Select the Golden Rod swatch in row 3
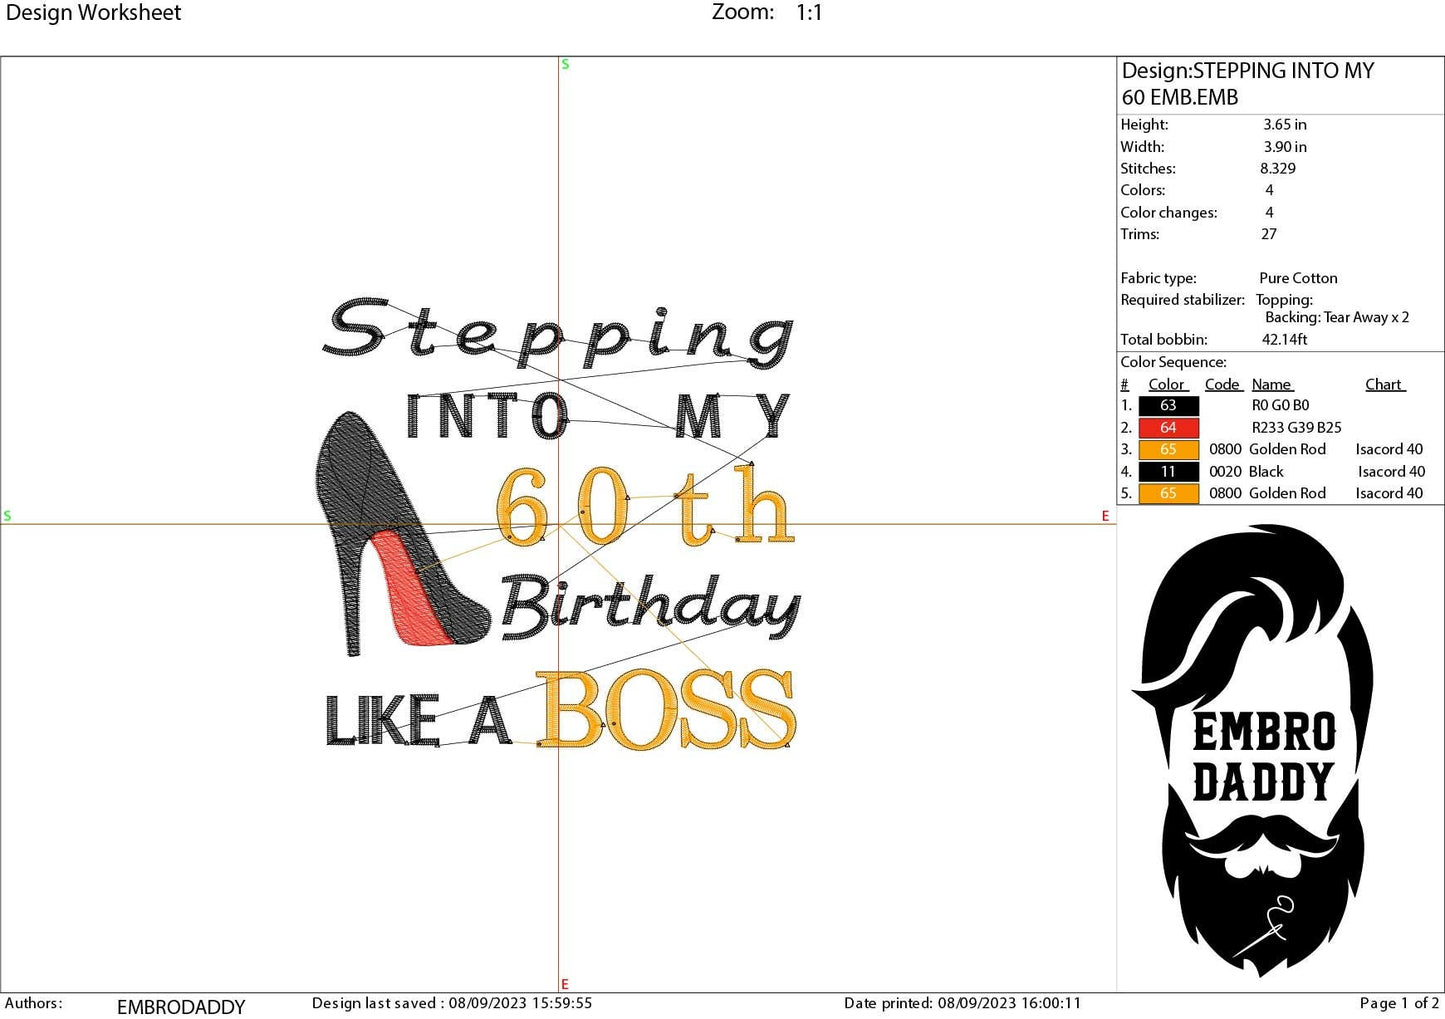1445x1019 pixels. pyautogui.click(x=1168, y=449)
